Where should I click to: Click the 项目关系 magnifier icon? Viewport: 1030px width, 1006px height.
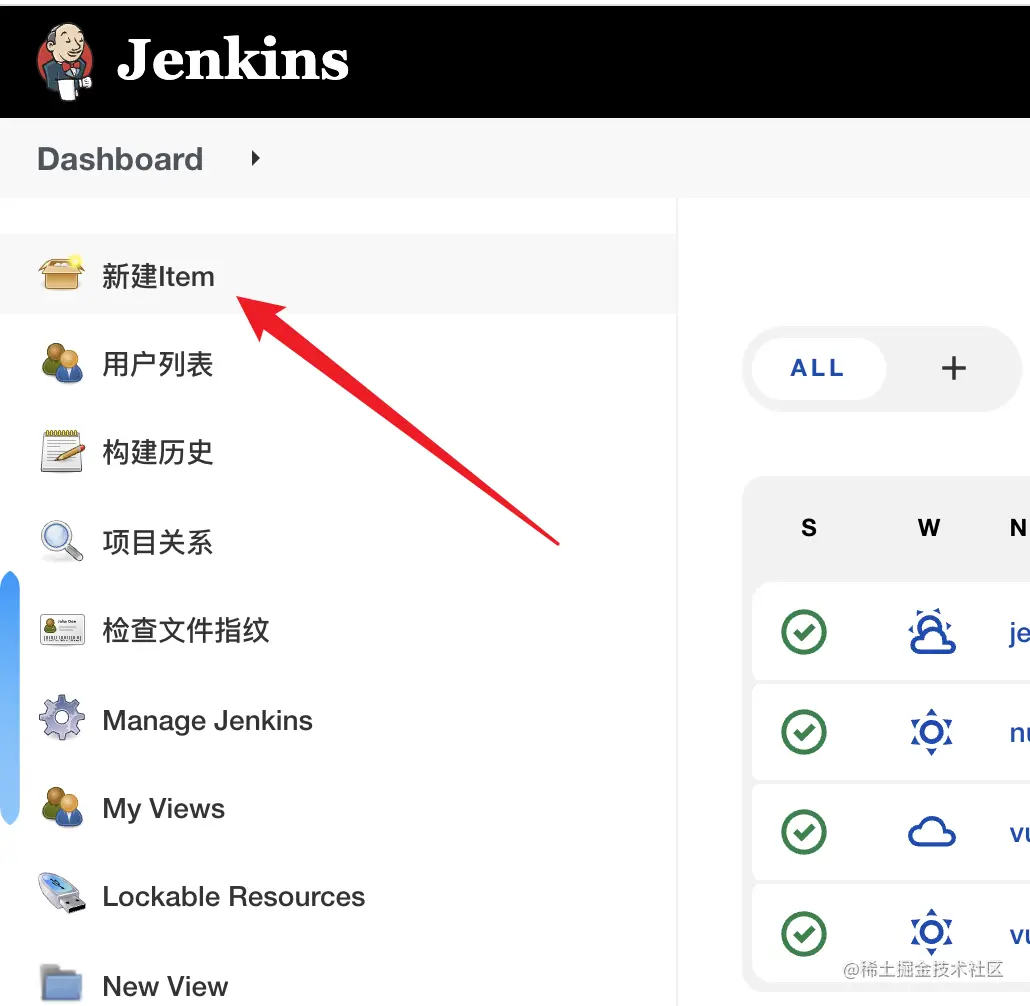click(x=62, y=541)
